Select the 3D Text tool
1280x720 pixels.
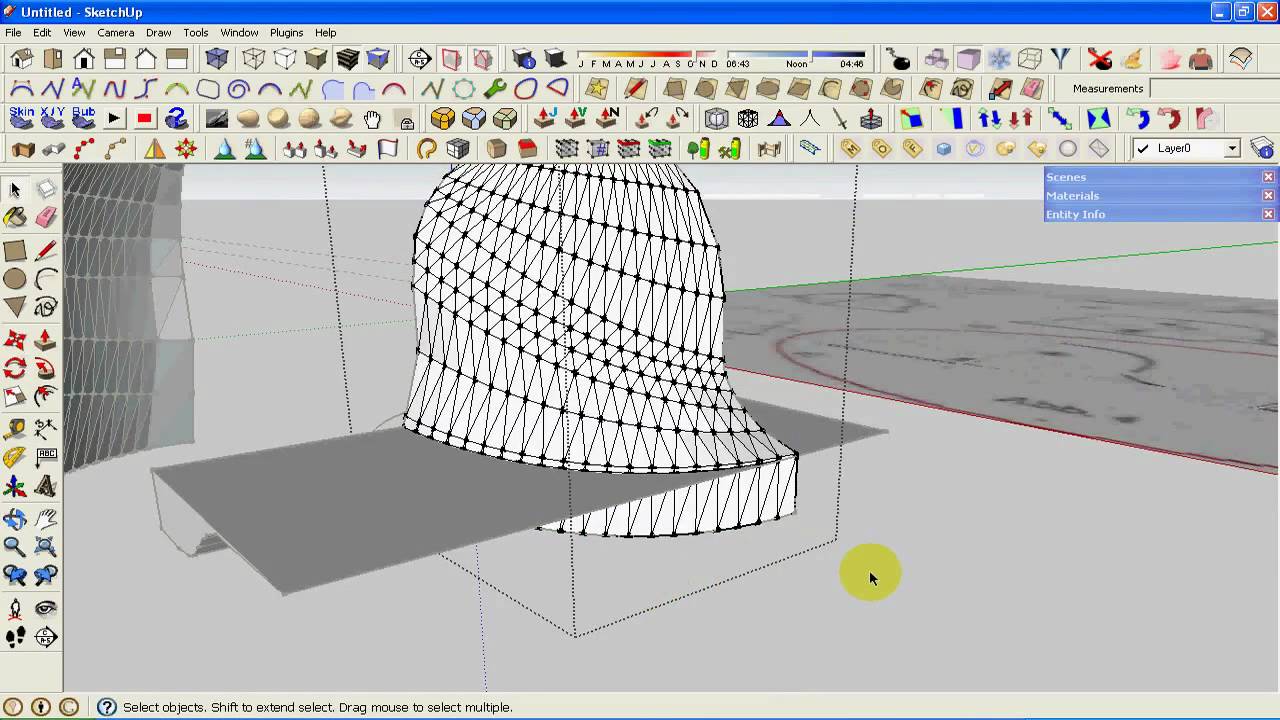(46, 487)
